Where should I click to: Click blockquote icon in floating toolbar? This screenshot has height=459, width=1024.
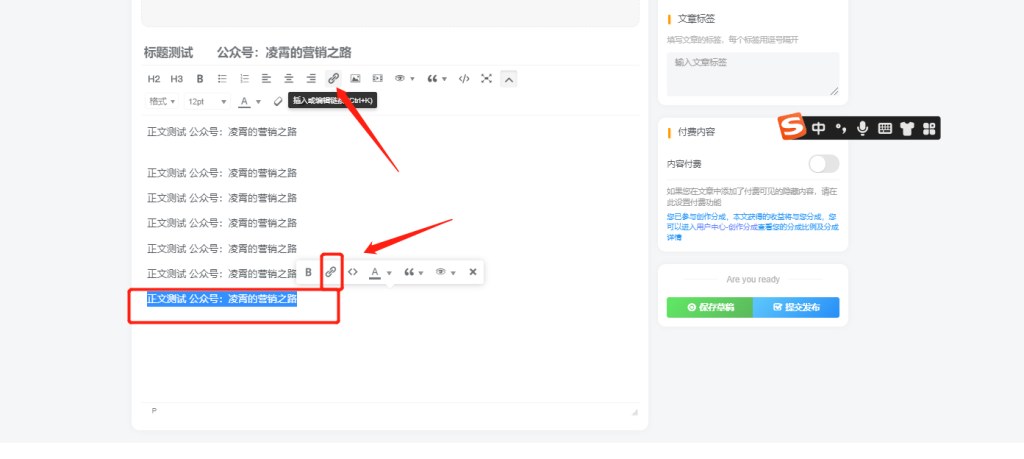409,272
